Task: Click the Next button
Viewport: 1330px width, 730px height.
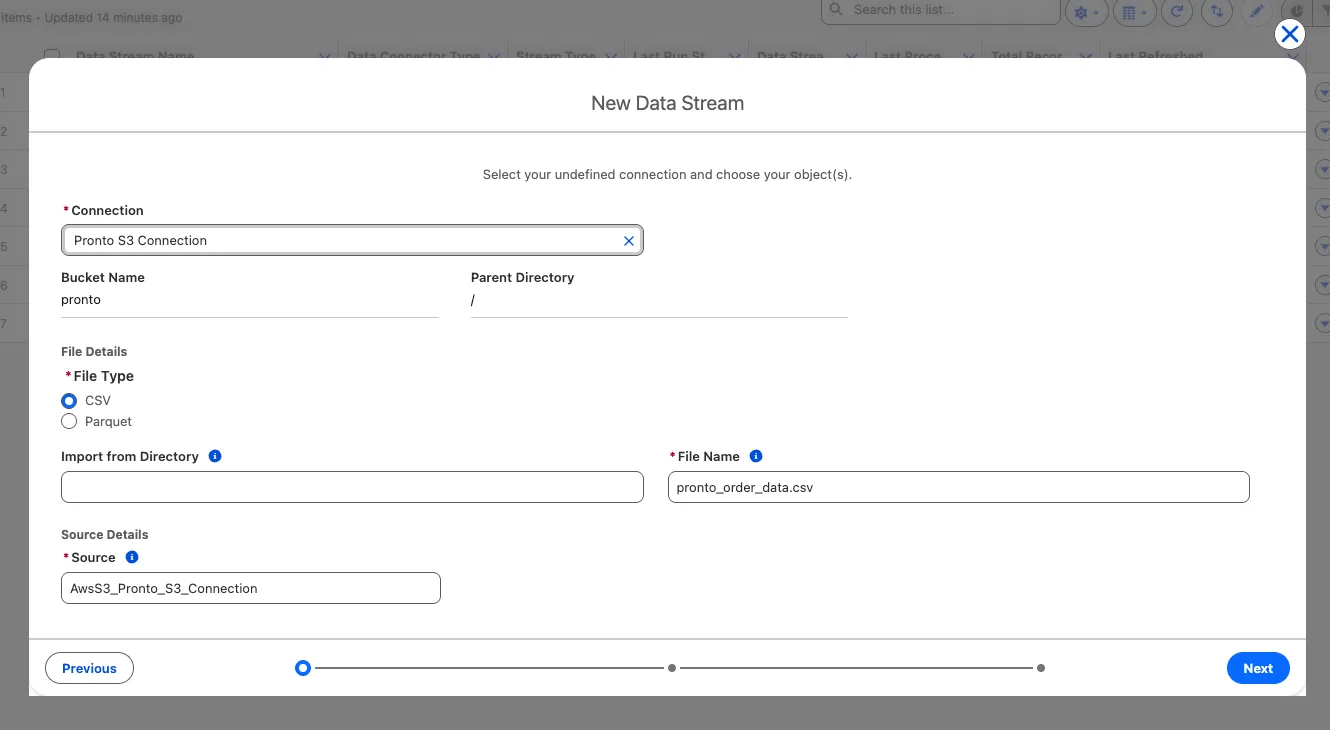Action: click(x=1257, y=668)
